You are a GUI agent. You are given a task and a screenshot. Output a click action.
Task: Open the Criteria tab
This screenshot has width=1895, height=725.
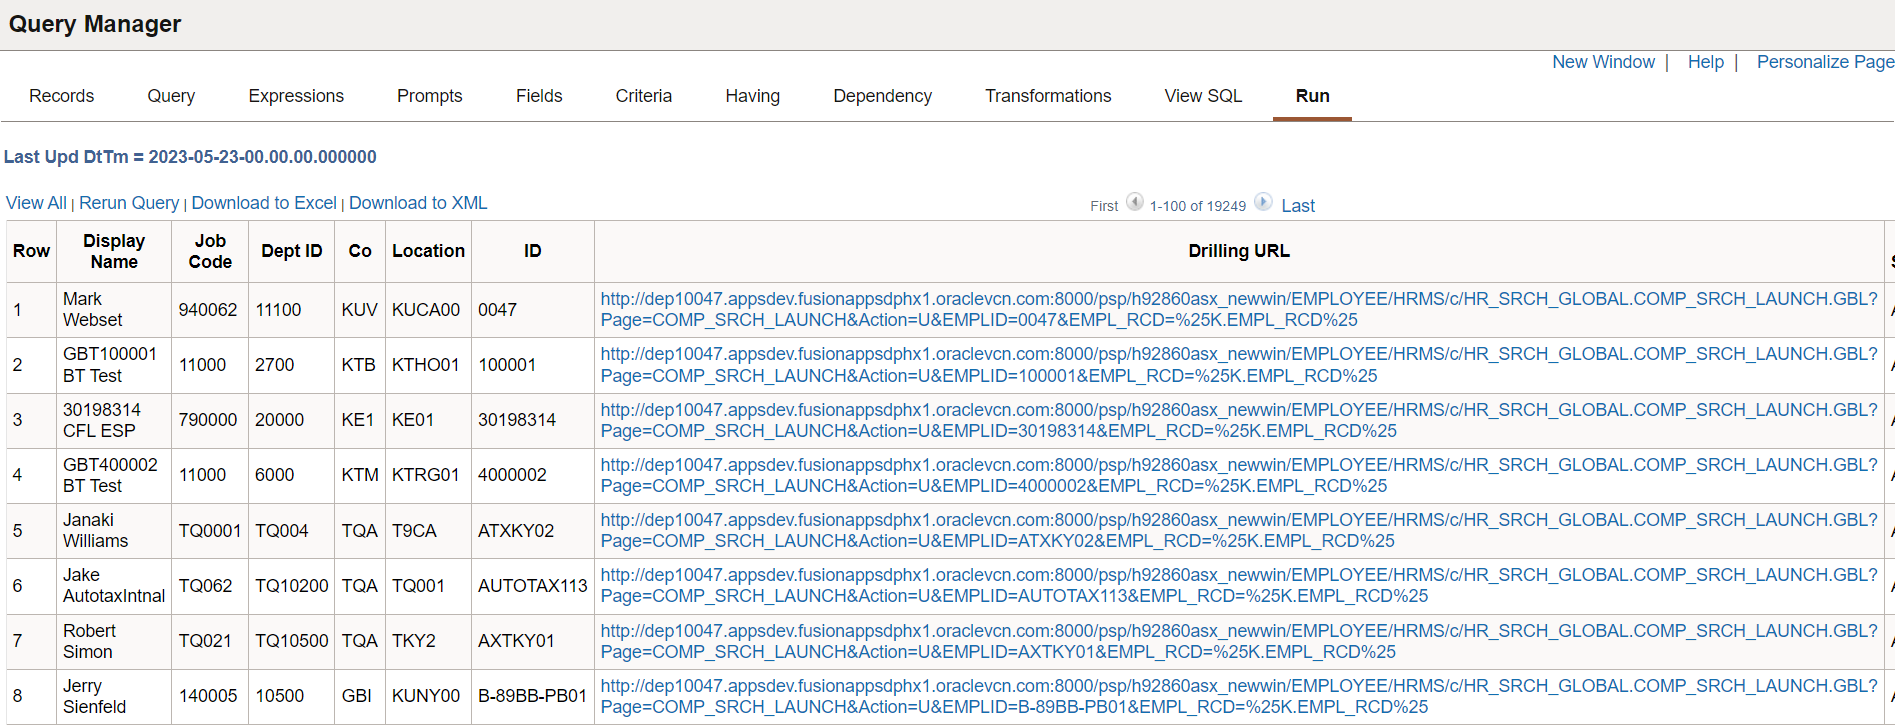(x=643, y=96)
